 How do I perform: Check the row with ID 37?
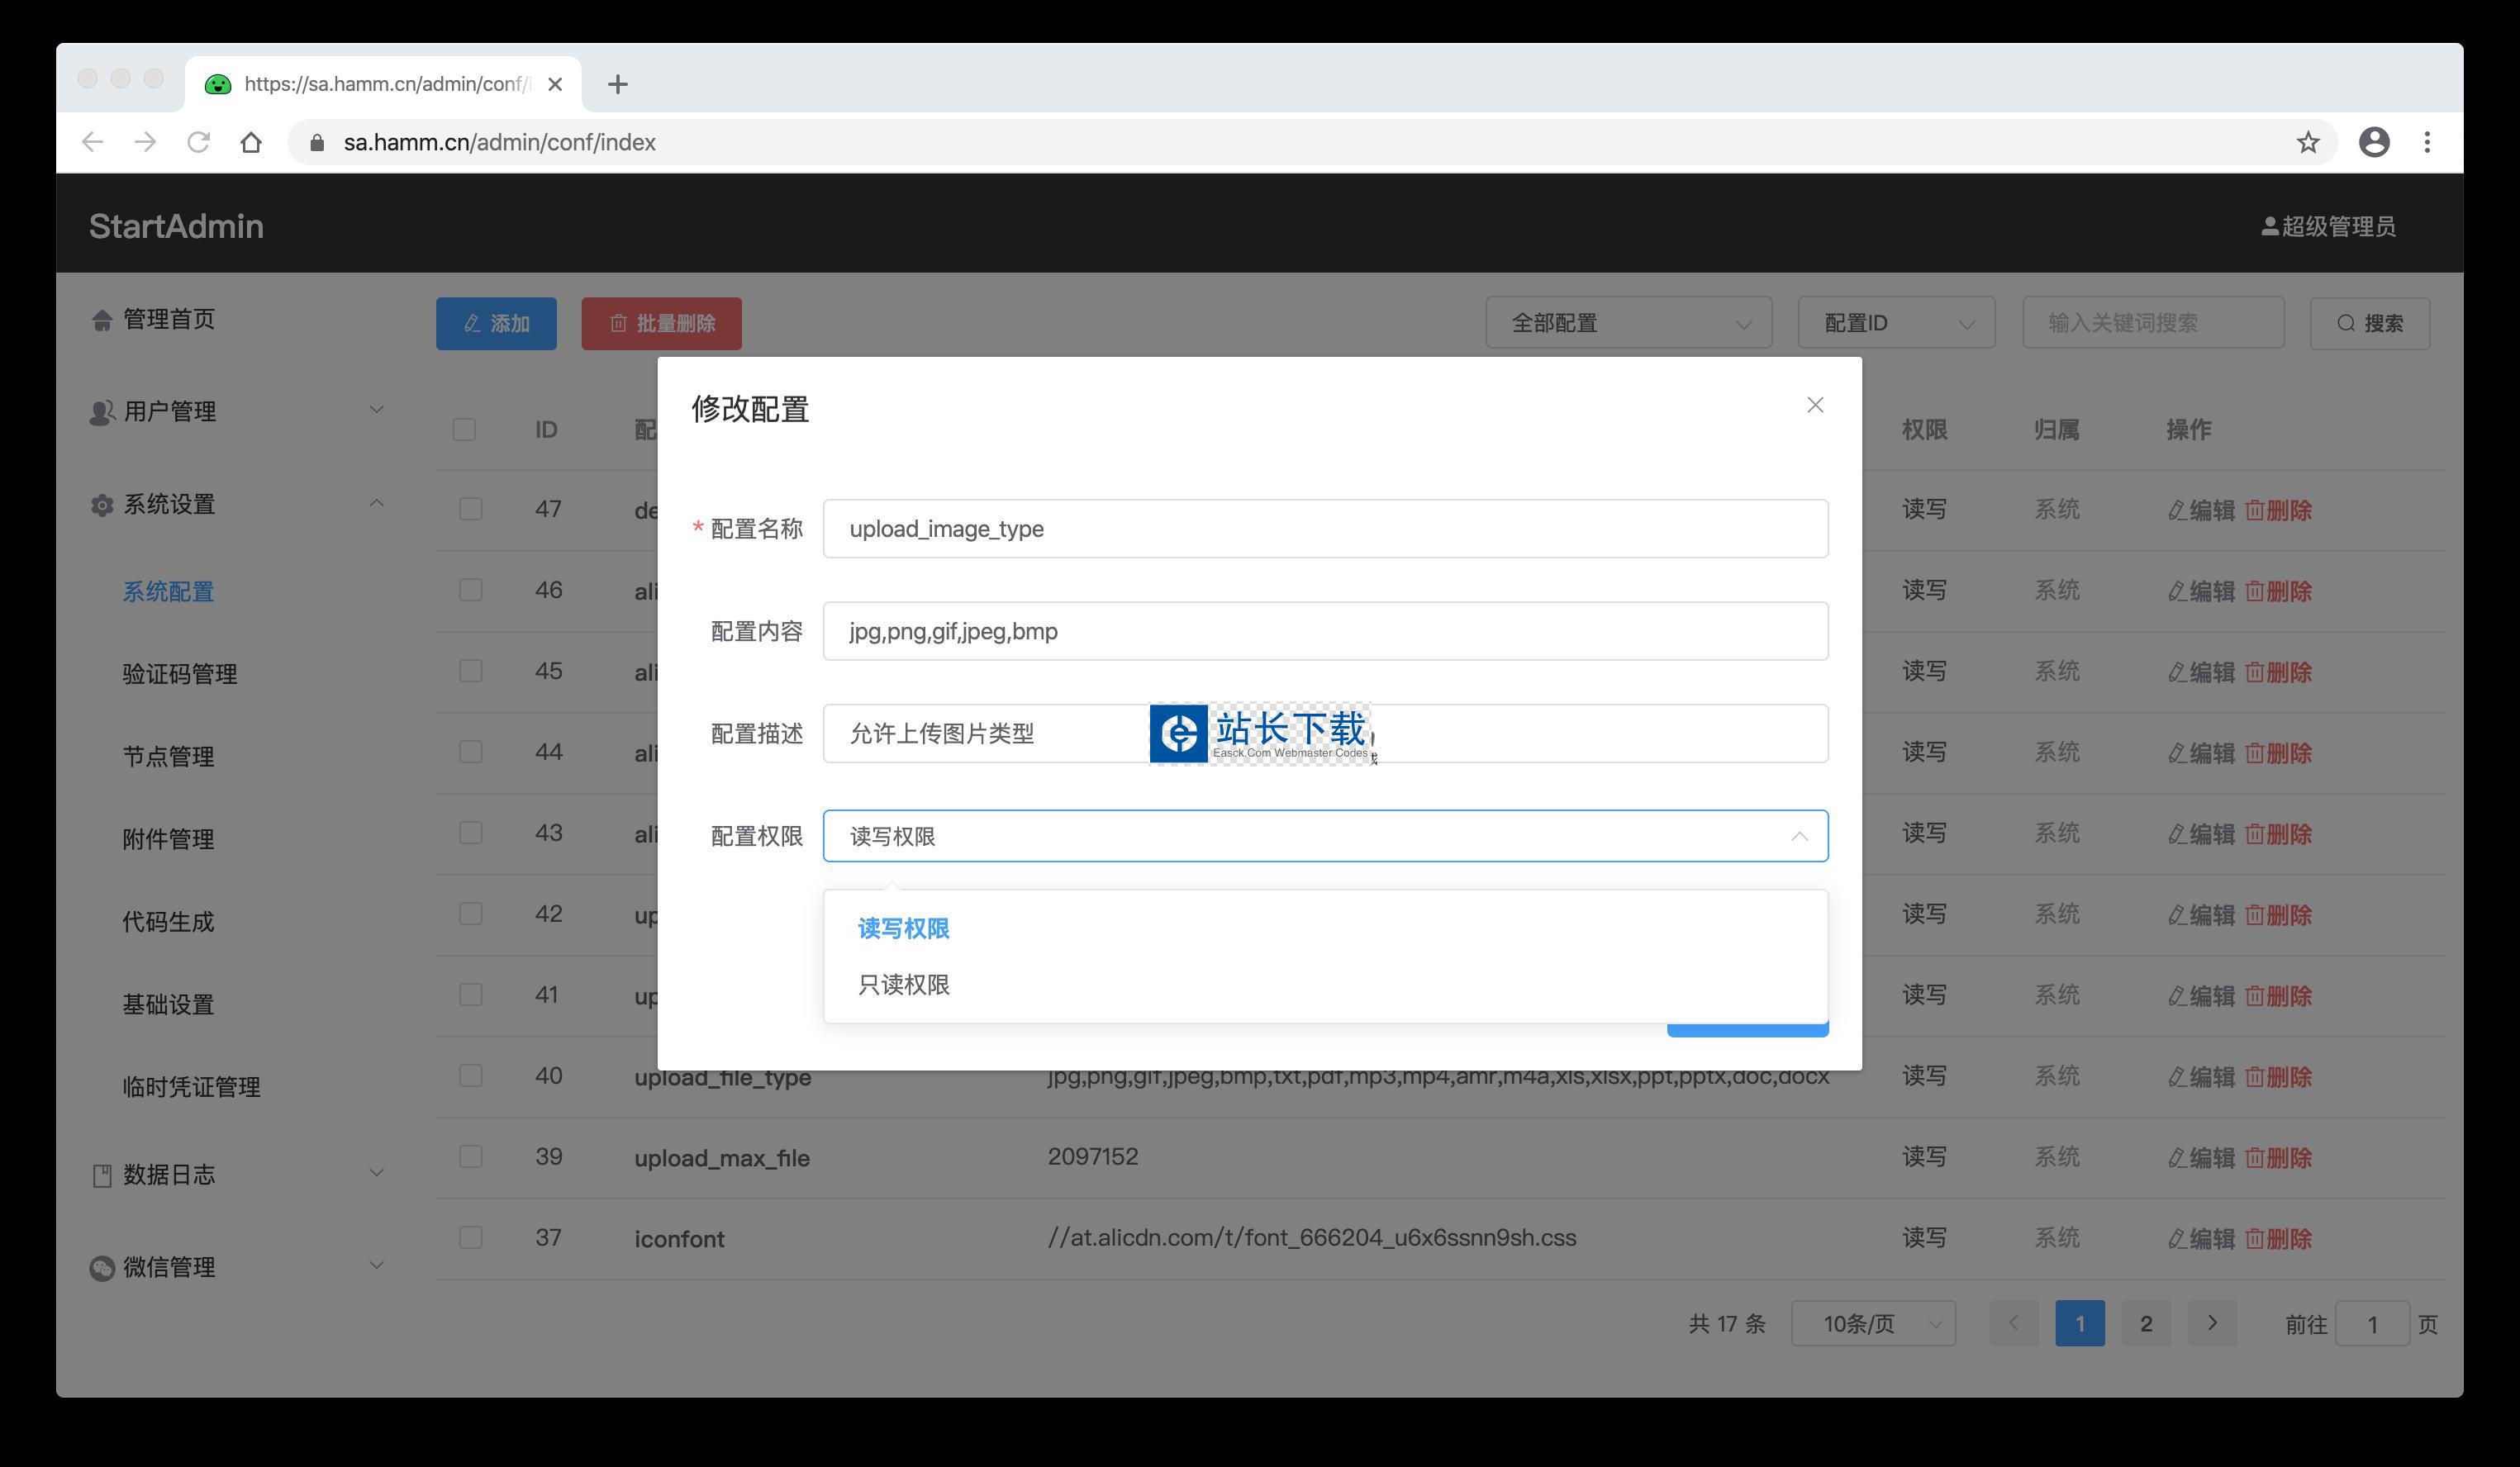tap(470, 1238)
